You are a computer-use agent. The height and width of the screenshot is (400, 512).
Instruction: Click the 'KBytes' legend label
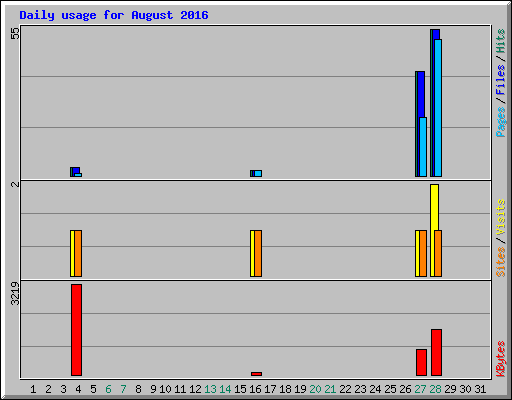[500, 359]
